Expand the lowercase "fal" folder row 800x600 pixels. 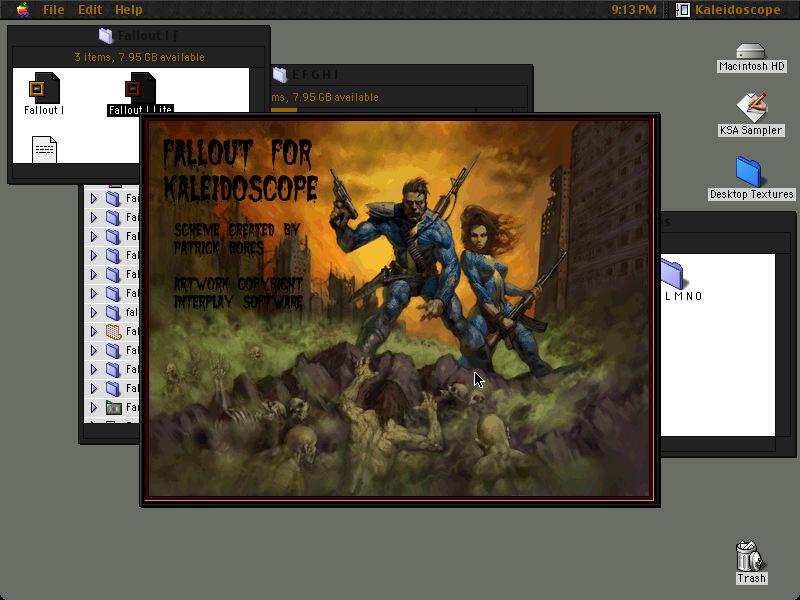tap(94, 312)
